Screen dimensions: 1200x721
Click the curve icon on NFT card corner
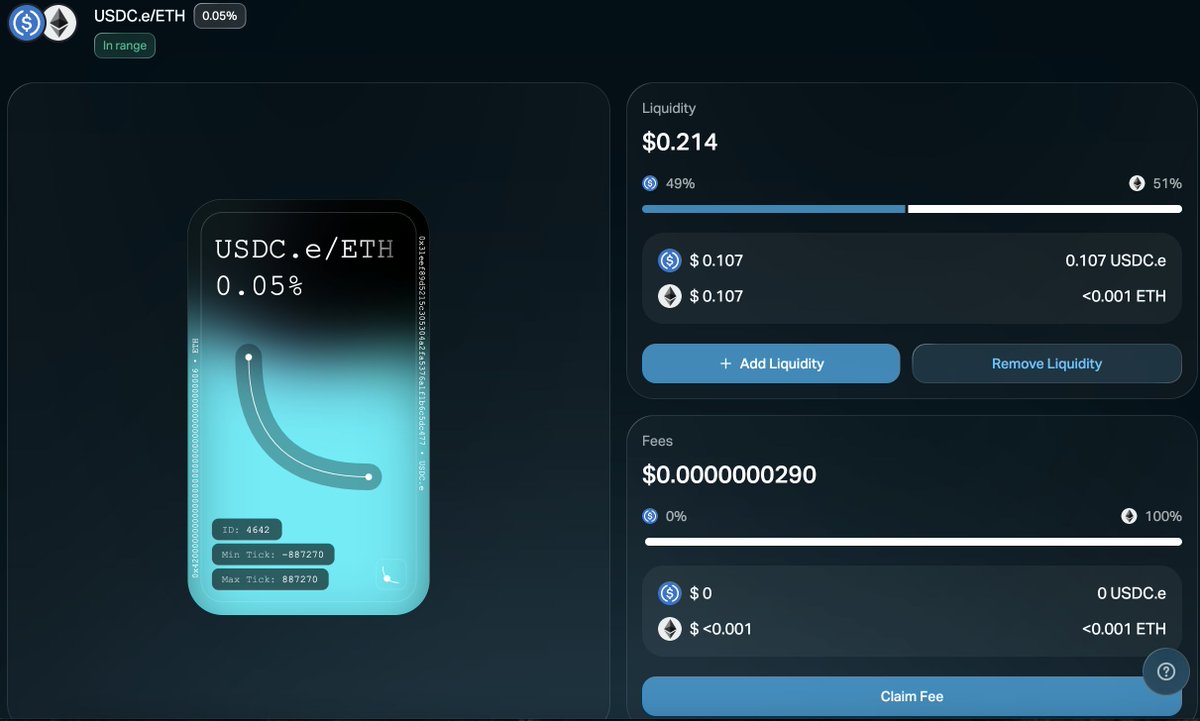pyautogui.click(x=391, y=575)
